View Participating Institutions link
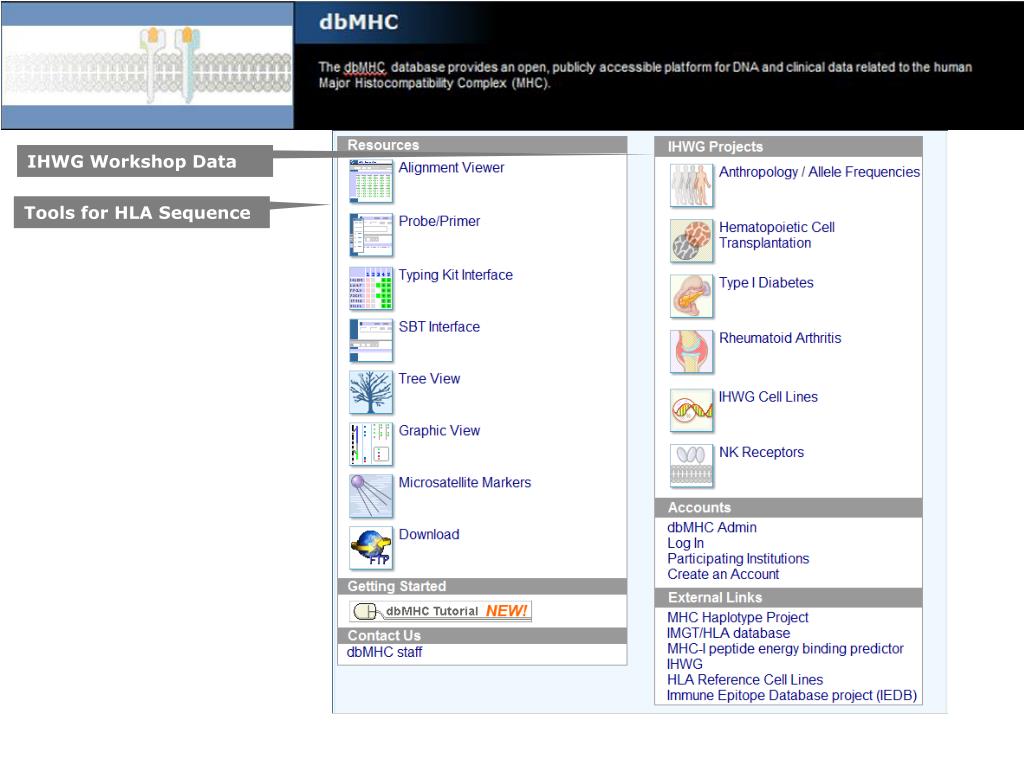The height and width of the screenshot is (768, 1024). coord(738,558)
